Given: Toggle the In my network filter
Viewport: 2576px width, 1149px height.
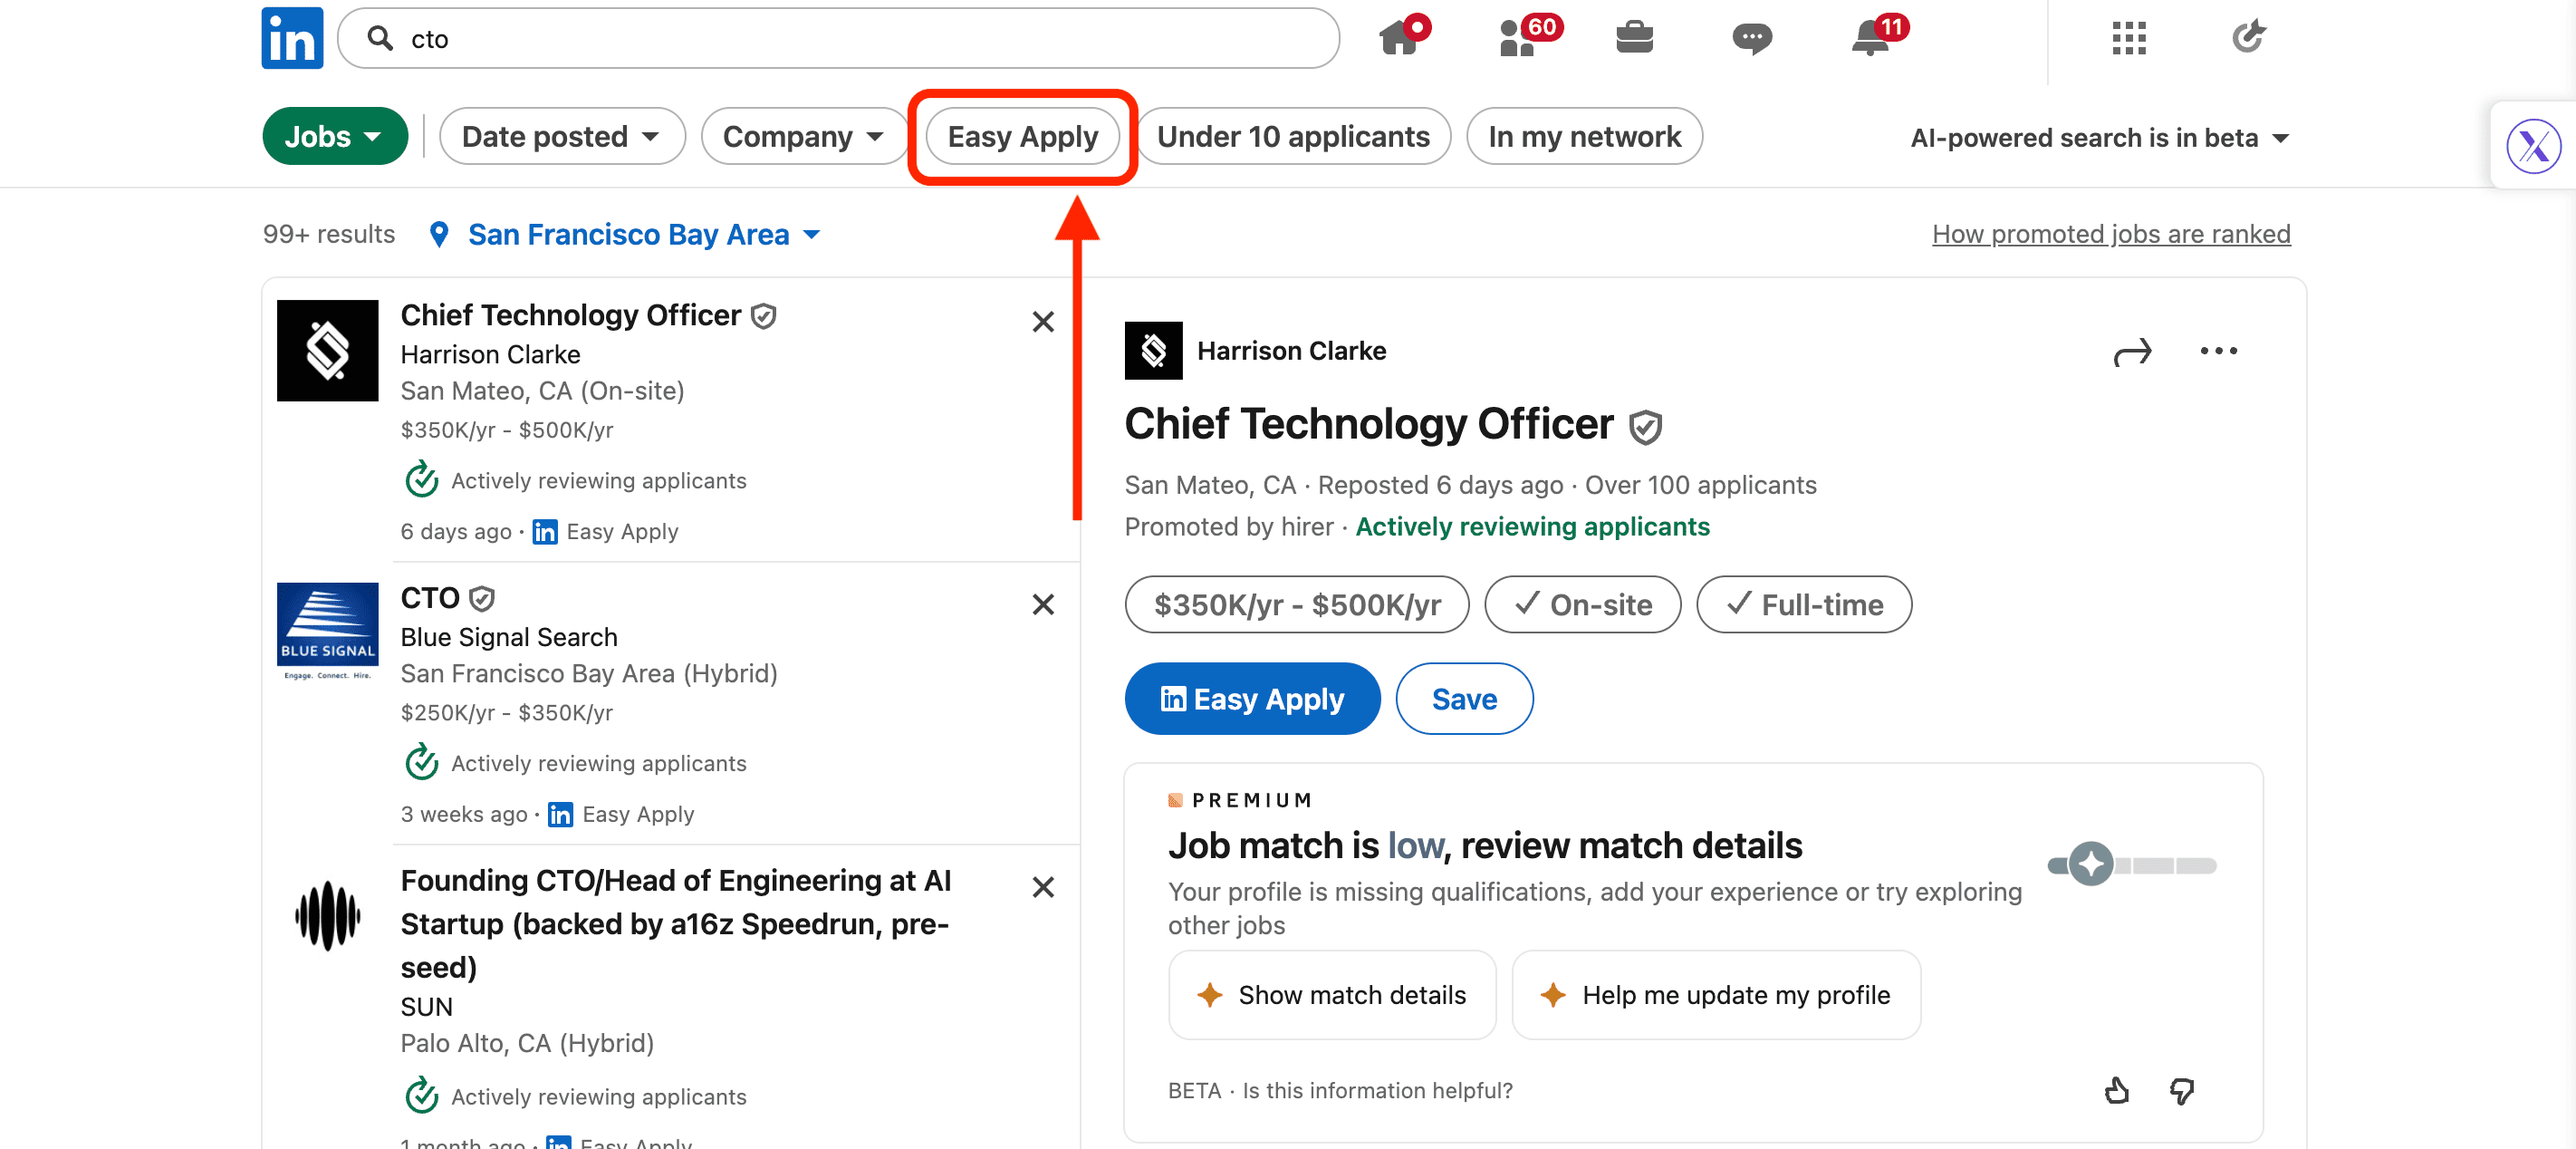Looking at the screenshot, I should [x=1584, y=137].
